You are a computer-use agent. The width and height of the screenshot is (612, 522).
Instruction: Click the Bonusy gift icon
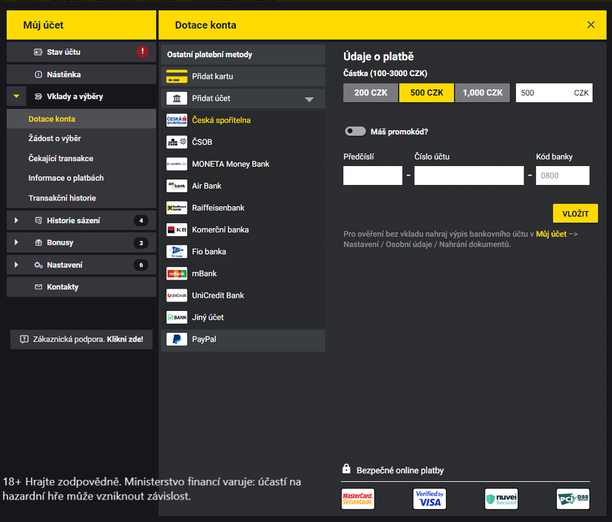point(38,242)
